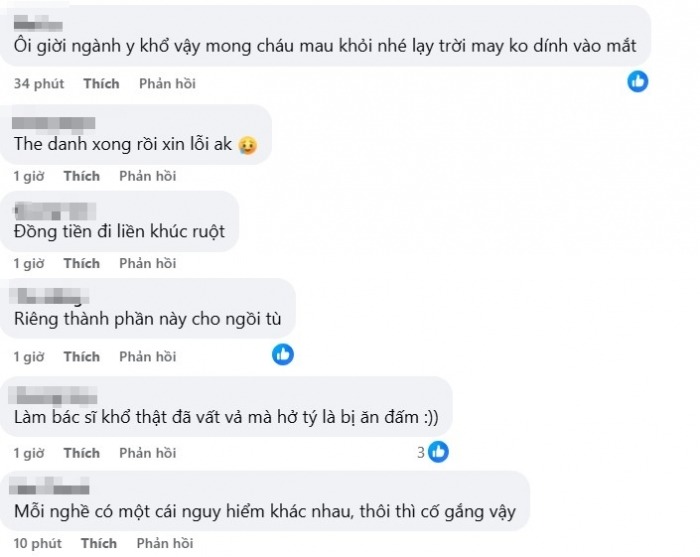Open '34 phút' timestamp of first comment
Image resolution: width=700 pixels, height=557 pixels.
coord(39,84)
